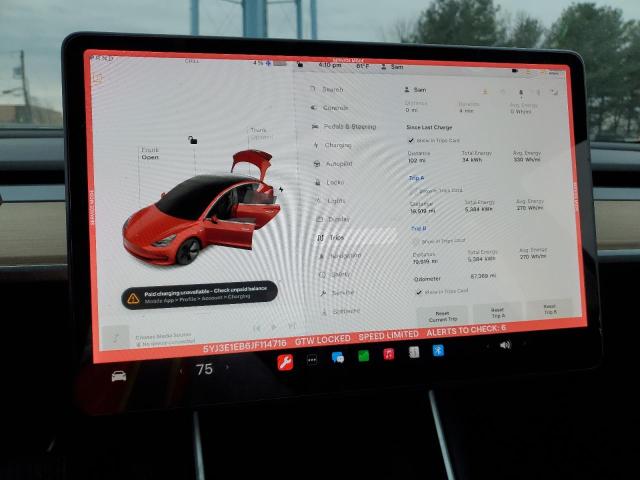Click next track media control
The image size is (640, 480).
click(x=292, y=326)
